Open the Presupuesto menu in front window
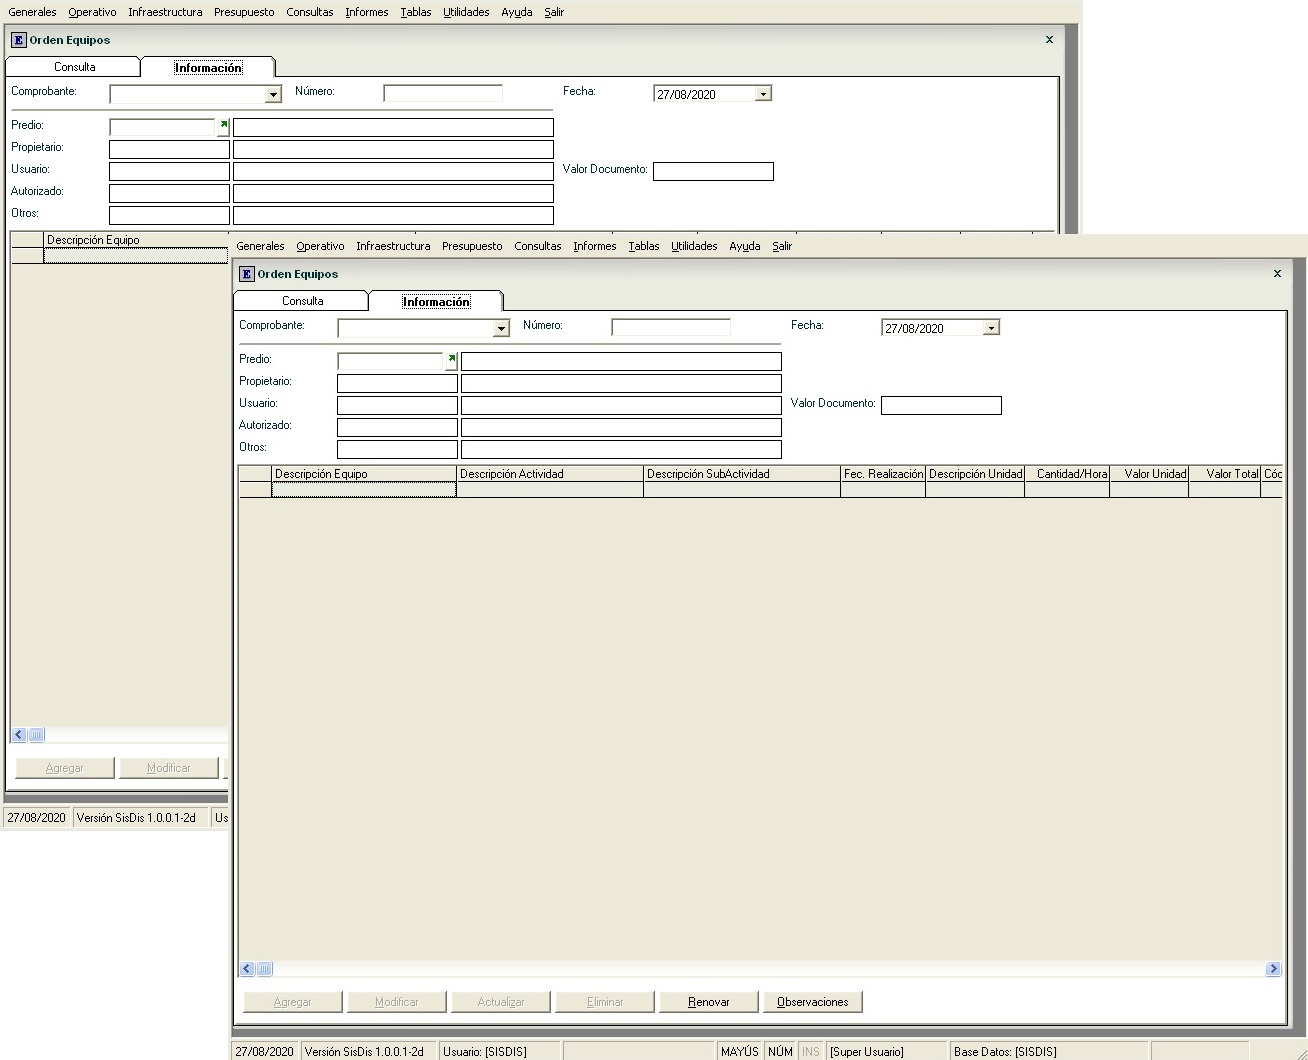 click(x=472, y=246)
